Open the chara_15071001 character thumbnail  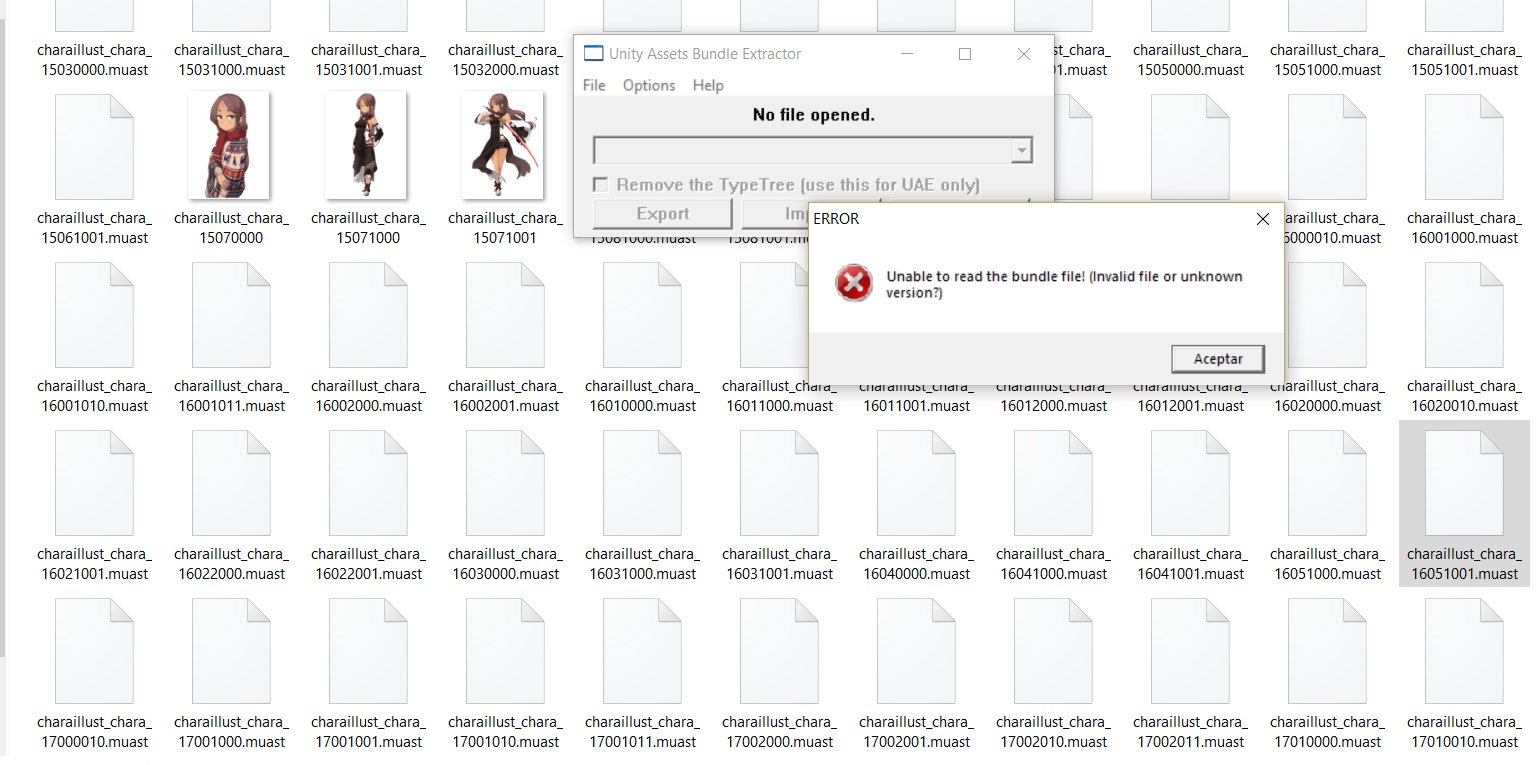point(504,145)
